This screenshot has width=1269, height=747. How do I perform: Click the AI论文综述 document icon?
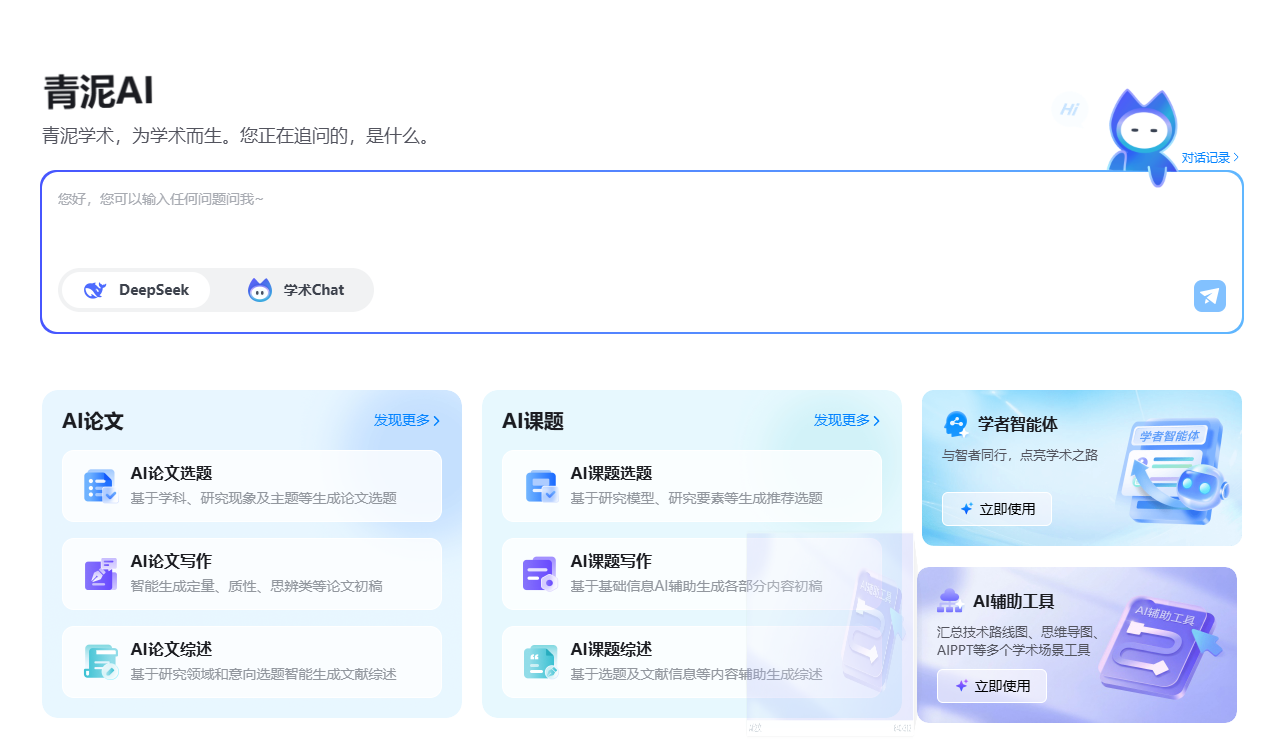pyautogui.click(x=99, y=662)
